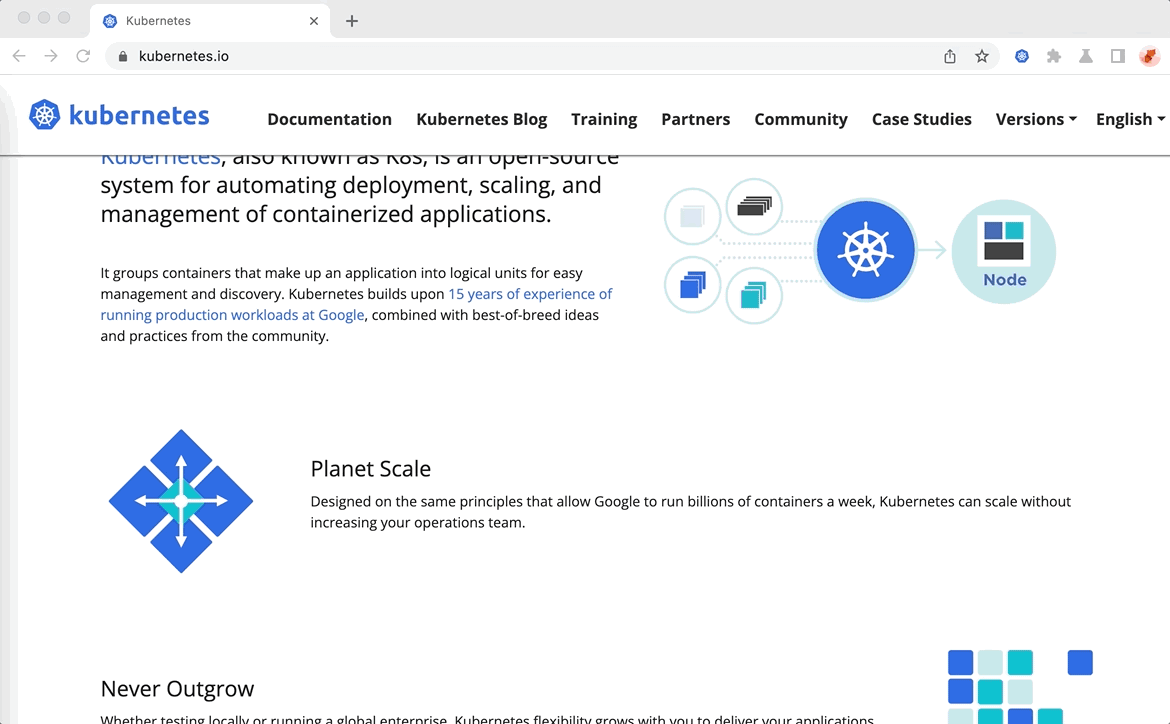This screenshot has width=1170, height=724.
Task: Open the Kubernetes browser extension icon
Action: coord(1022,56)
